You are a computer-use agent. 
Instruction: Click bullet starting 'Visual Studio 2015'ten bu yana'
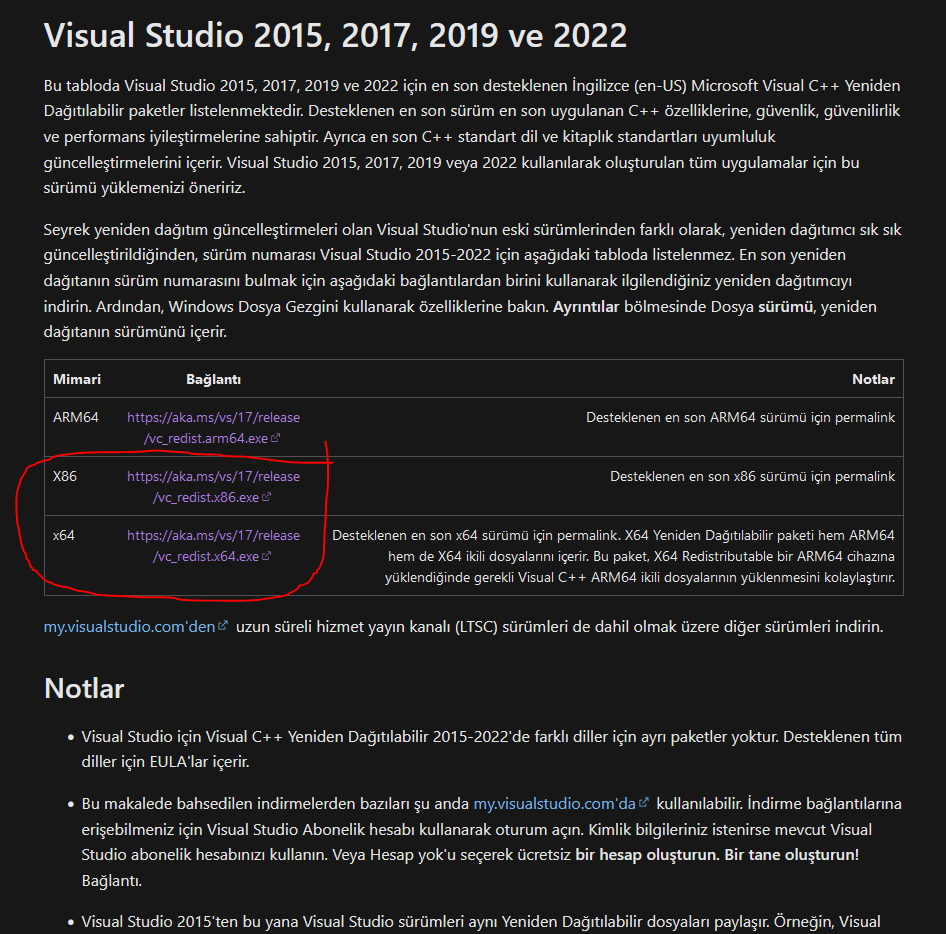pos(480,921)
